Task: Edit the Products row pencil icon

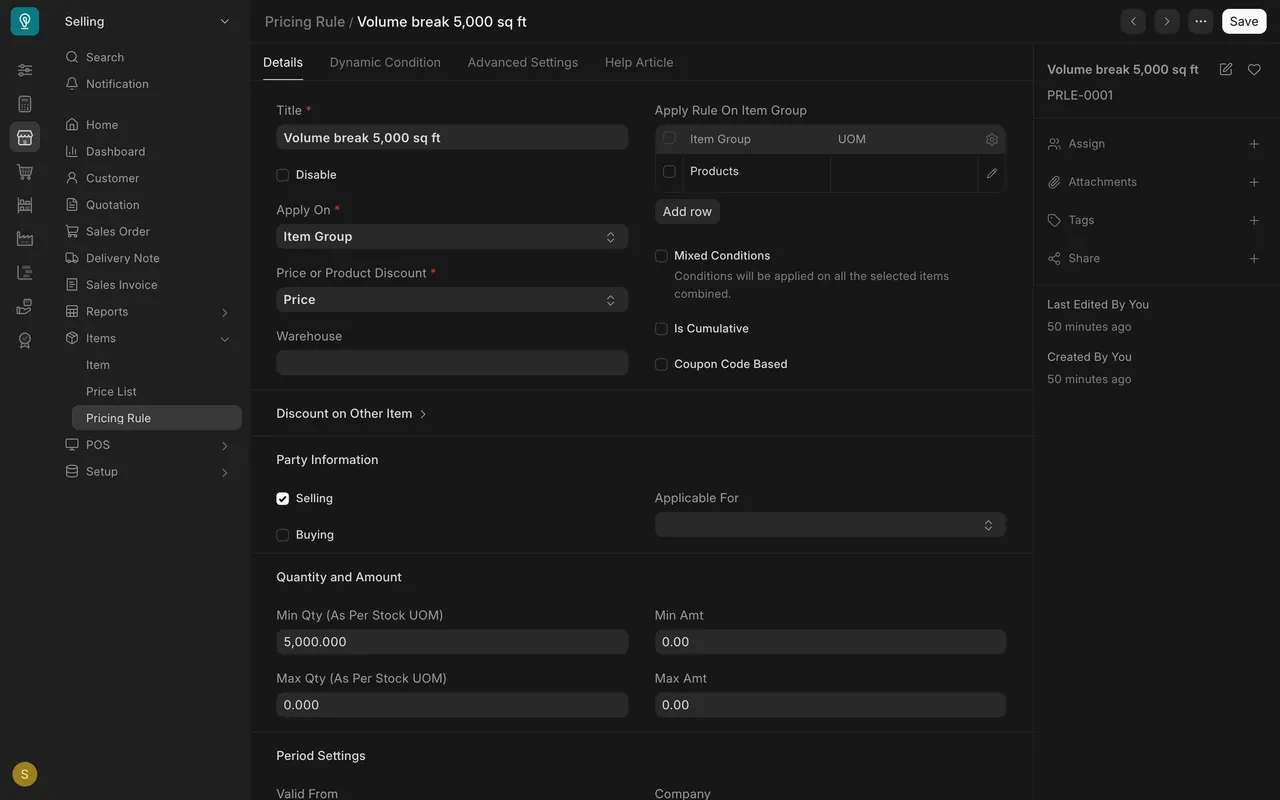Action: [x=992, y=173]
